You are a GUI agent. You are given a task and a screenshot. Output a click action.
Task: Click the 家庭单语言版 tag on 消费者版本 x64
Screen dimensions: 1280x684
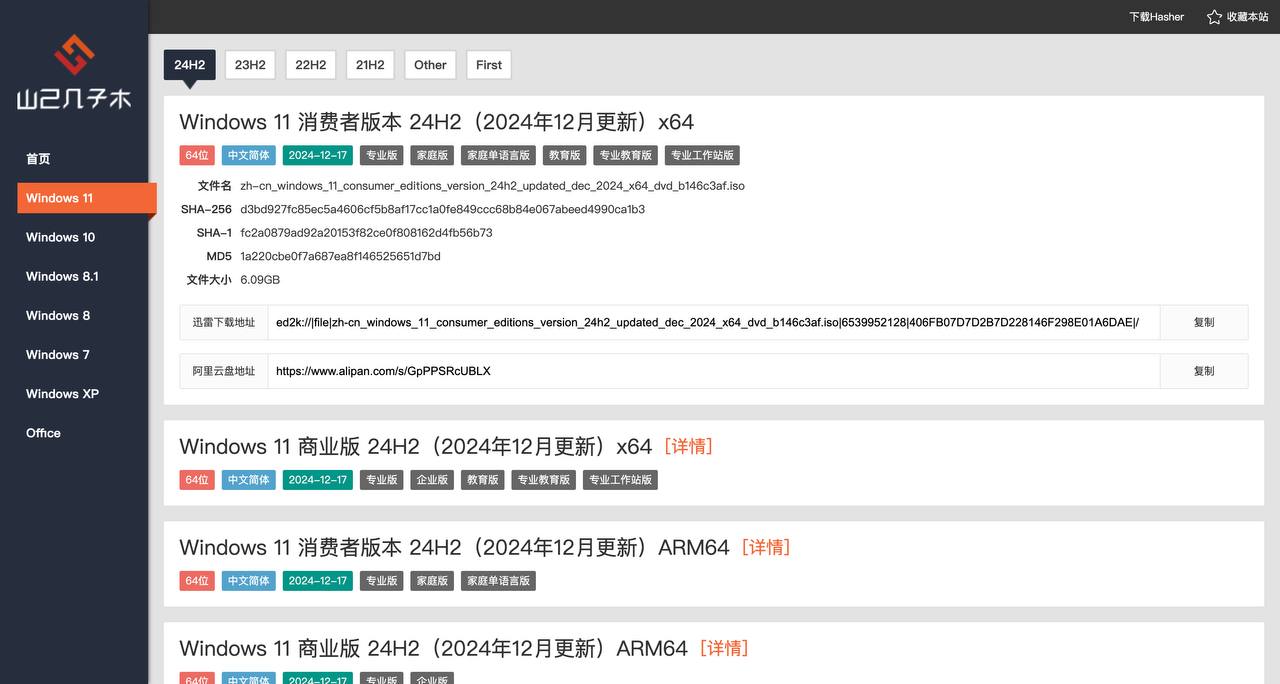[x=498, y=155]
